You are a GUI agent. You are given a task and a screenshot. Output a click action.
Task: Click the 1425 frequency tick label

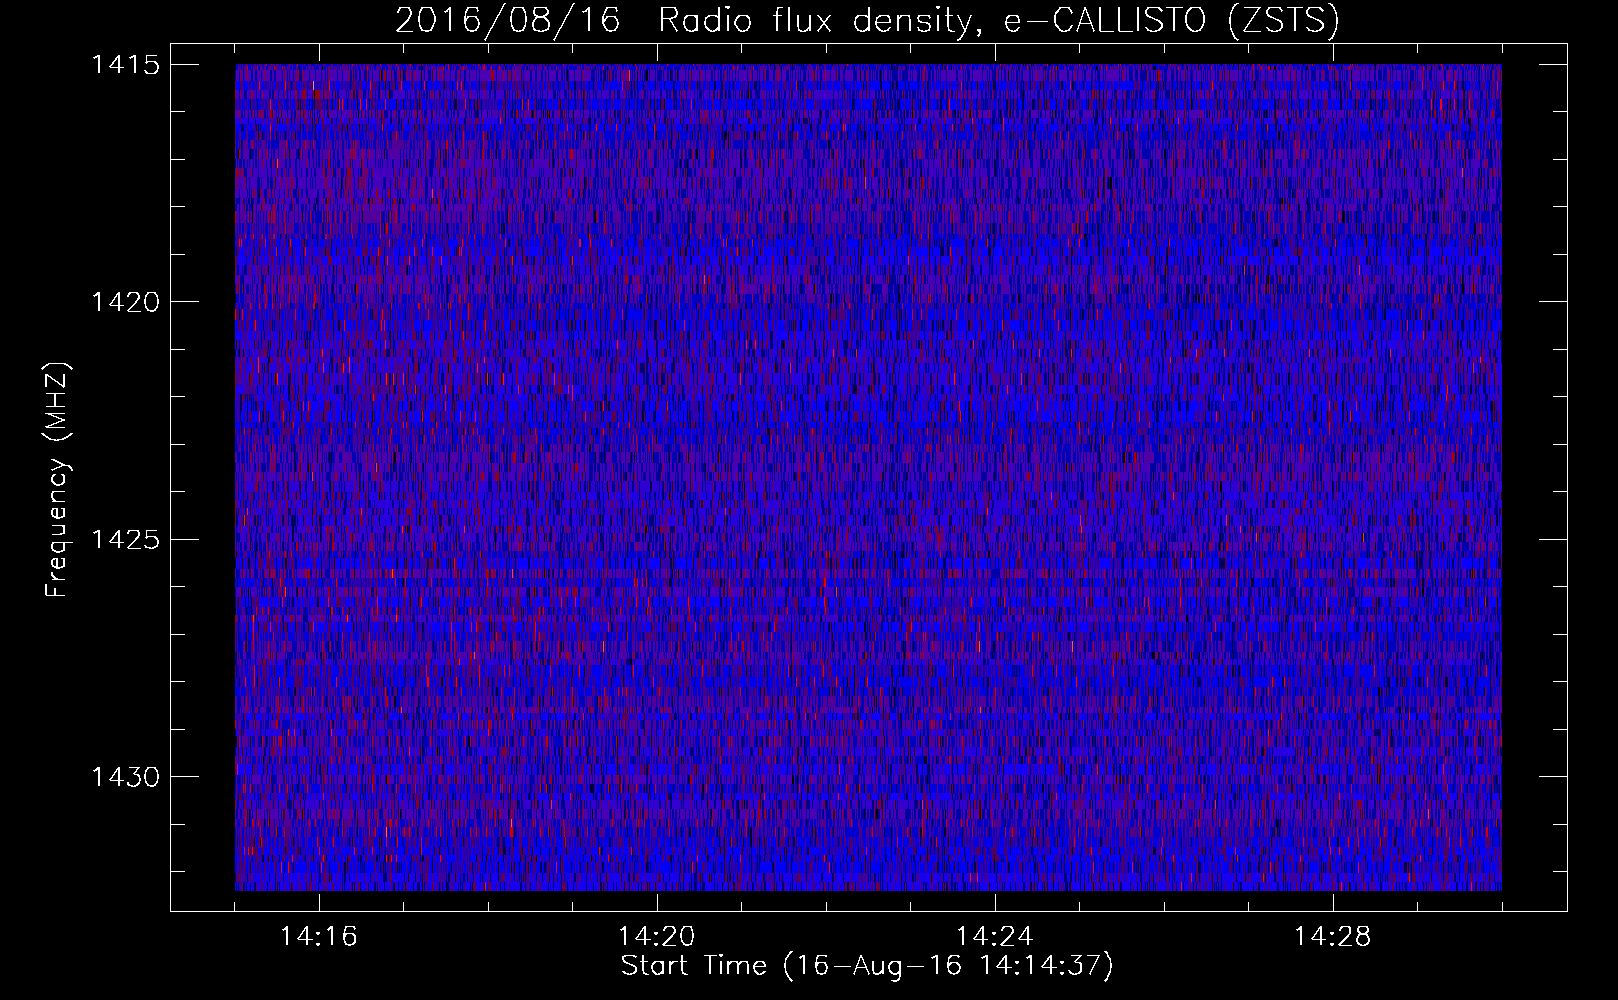(125, 540)
